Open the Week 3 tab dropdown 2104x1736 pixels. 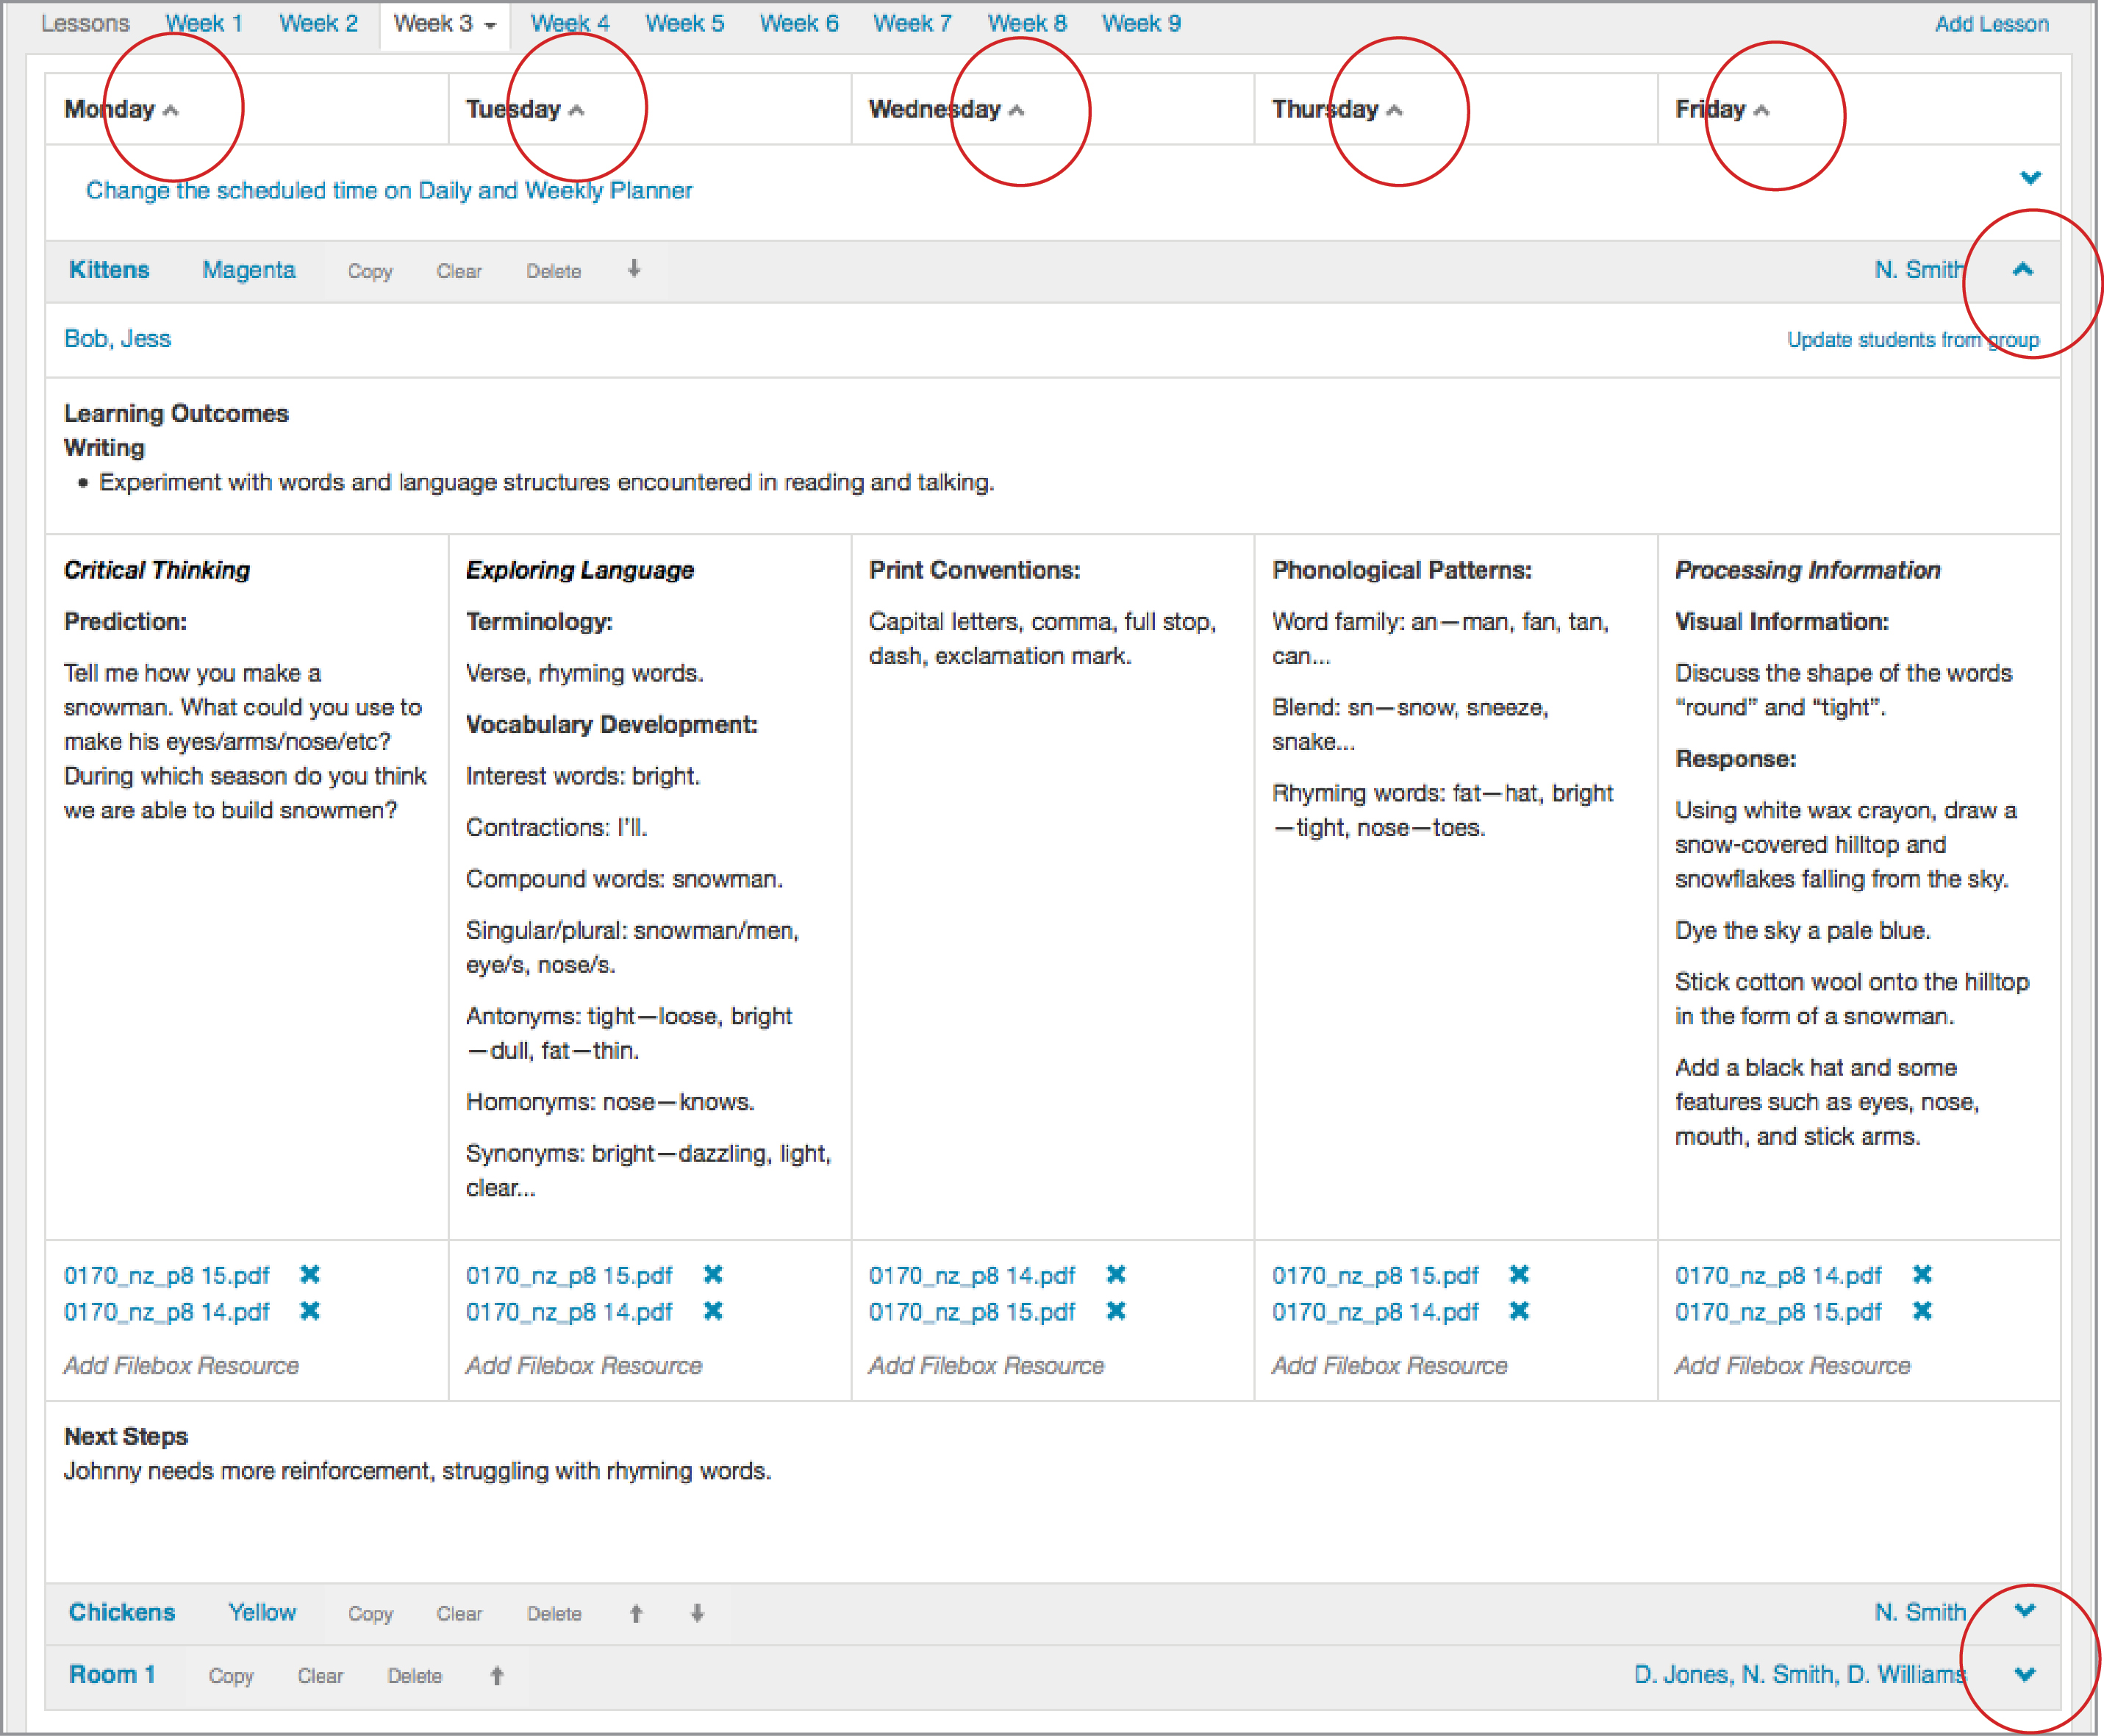(490, 25)
